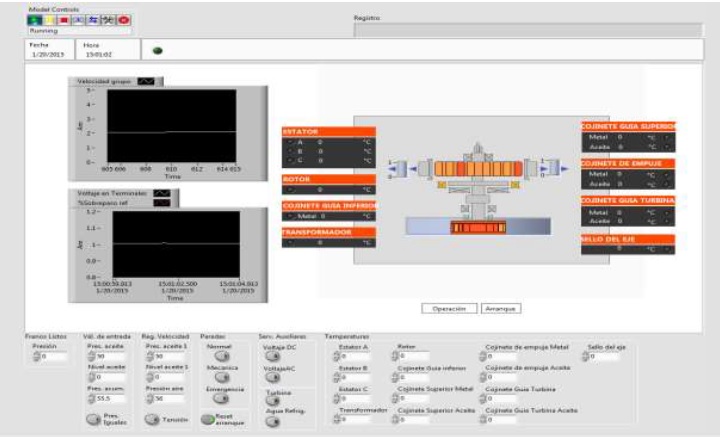Viewport: 720px width, 438px height.
Task: Switch to the Arranque tab
Action: [500, 308]
